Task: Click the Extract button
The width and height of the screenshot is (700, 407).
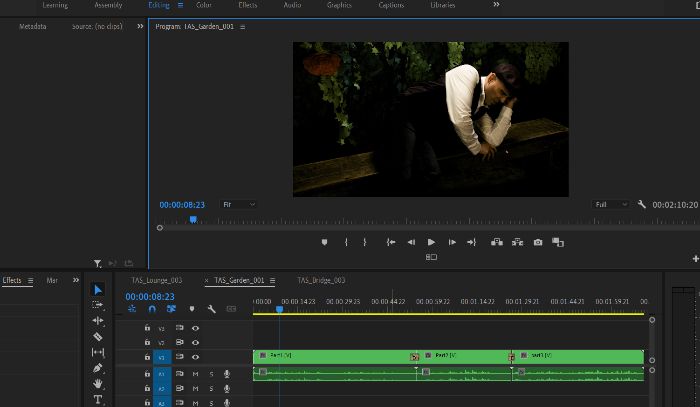Action: click(x=517, y=242)
